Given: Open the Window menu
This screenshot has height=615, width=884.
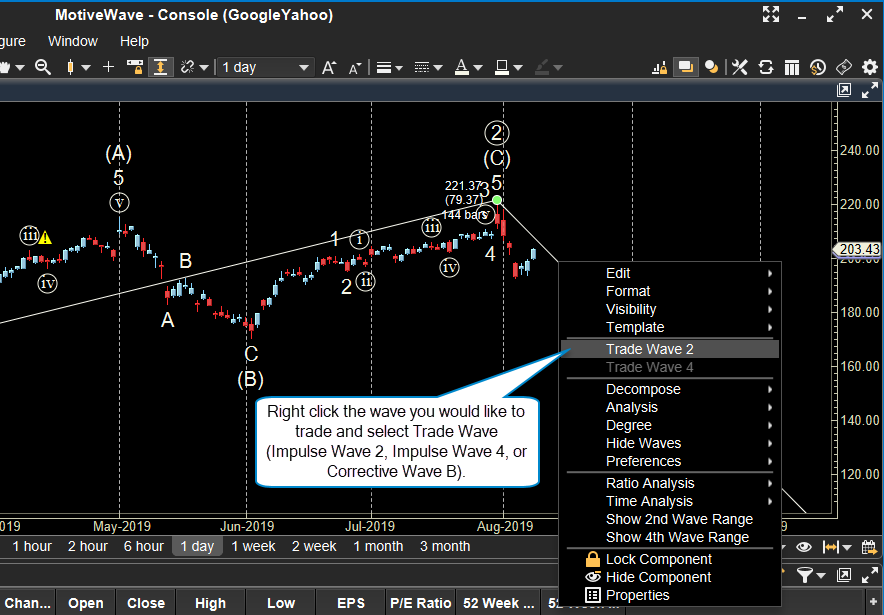Looking at the screenshot, I should [x=73, y=41].
